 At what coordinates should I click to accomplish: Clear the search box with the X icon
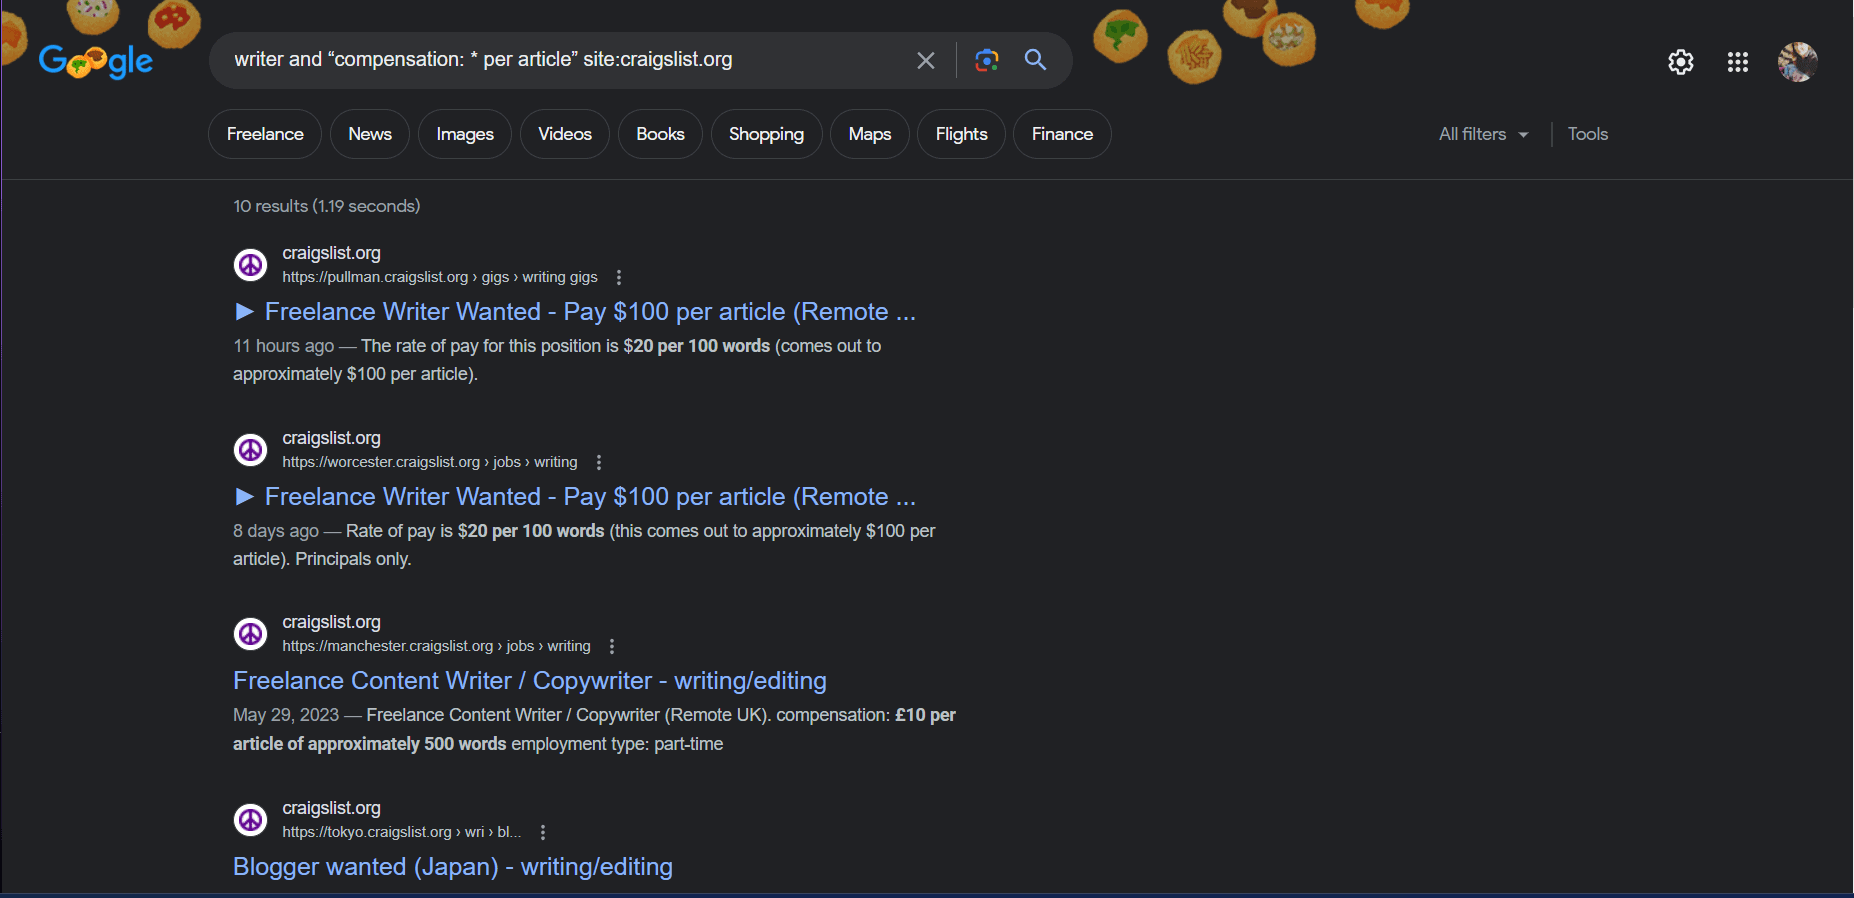point(926,60)
